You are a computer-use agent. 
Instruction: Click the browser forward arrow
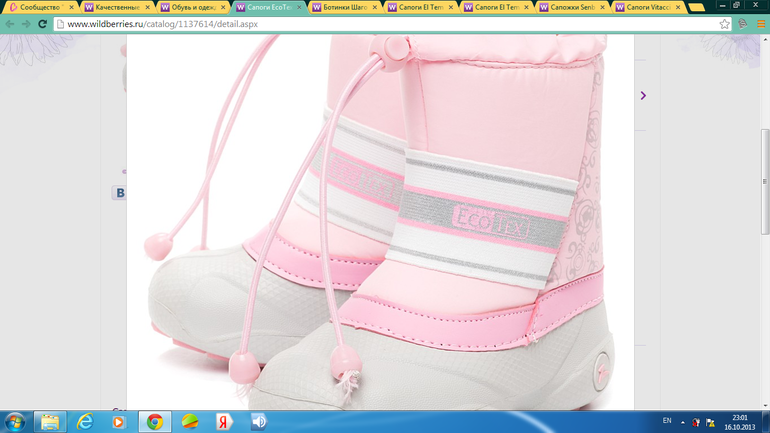(26, 24)
